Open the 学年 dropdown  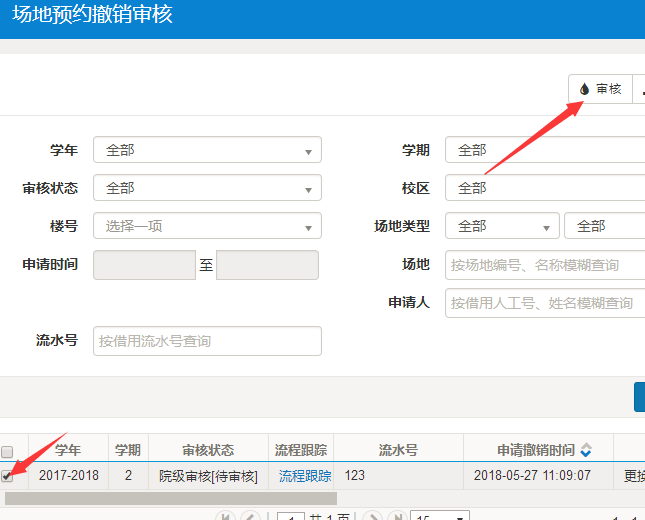click(x=207, y=150)
